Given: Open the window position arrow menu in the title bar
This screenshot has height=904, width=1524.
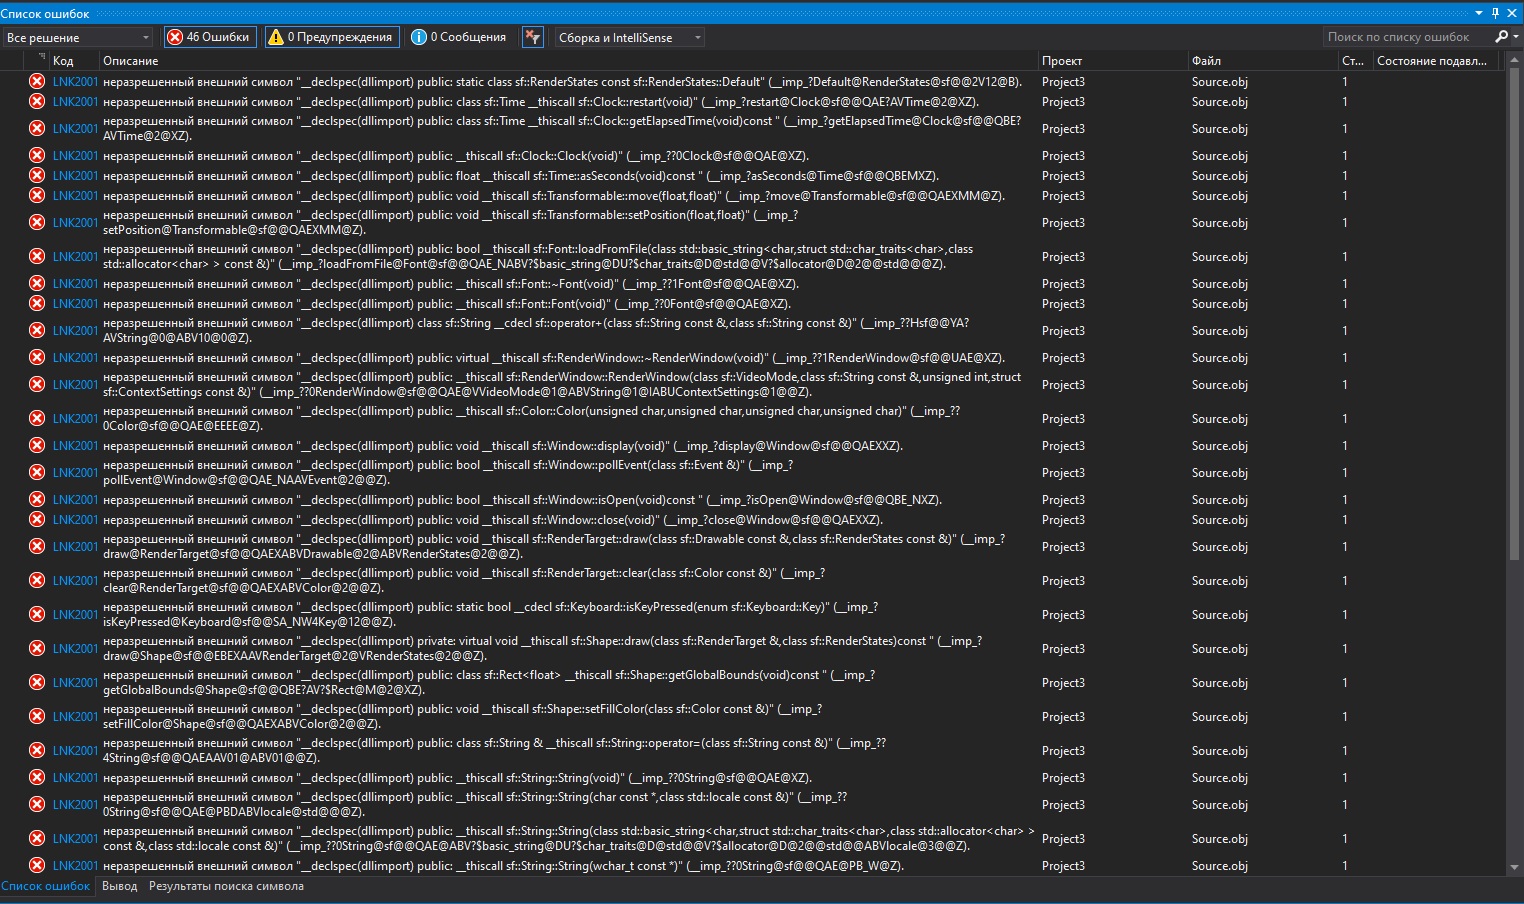Looking at the screenshot, I should 1479,13.
